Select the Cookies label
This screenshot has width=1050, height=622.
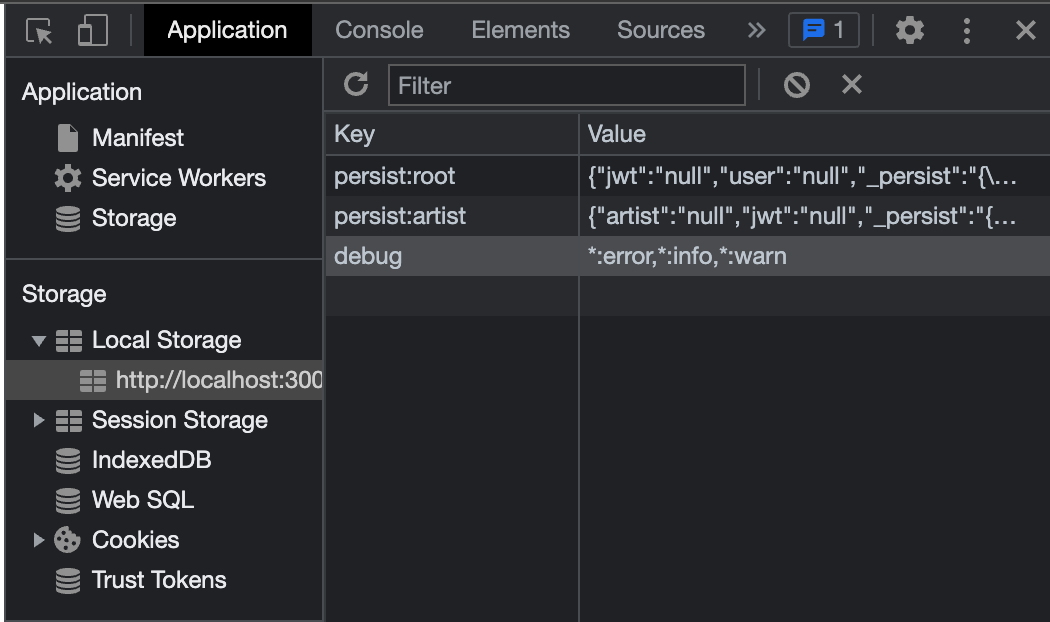[135, 540]
